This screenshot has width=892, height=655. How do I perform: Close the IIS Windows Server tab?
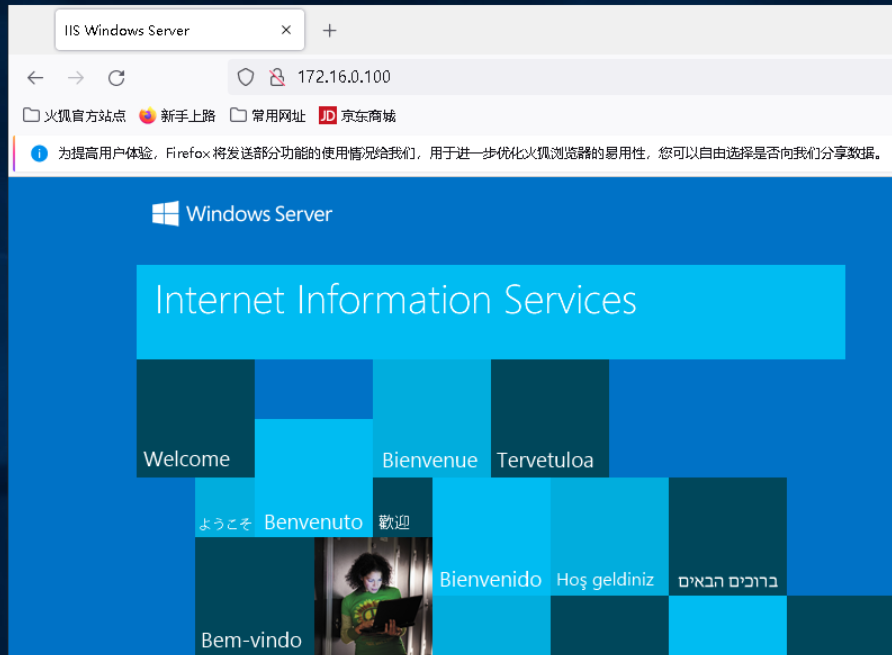click(x=286, y=30)
